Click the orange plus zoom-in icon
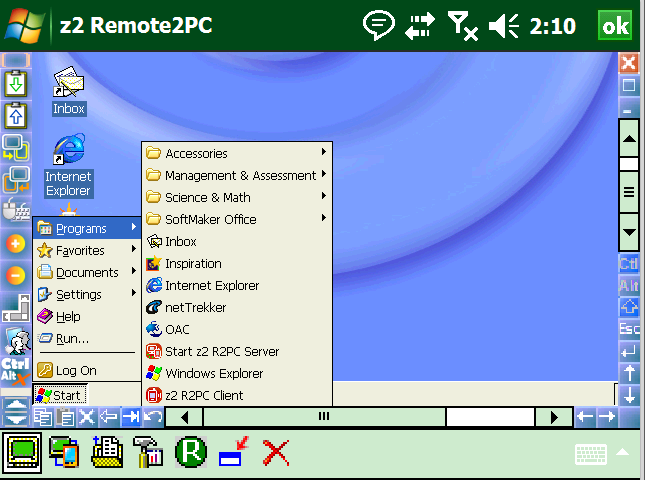The width and height of the screenshot is (645, 480). coord(16,244)
